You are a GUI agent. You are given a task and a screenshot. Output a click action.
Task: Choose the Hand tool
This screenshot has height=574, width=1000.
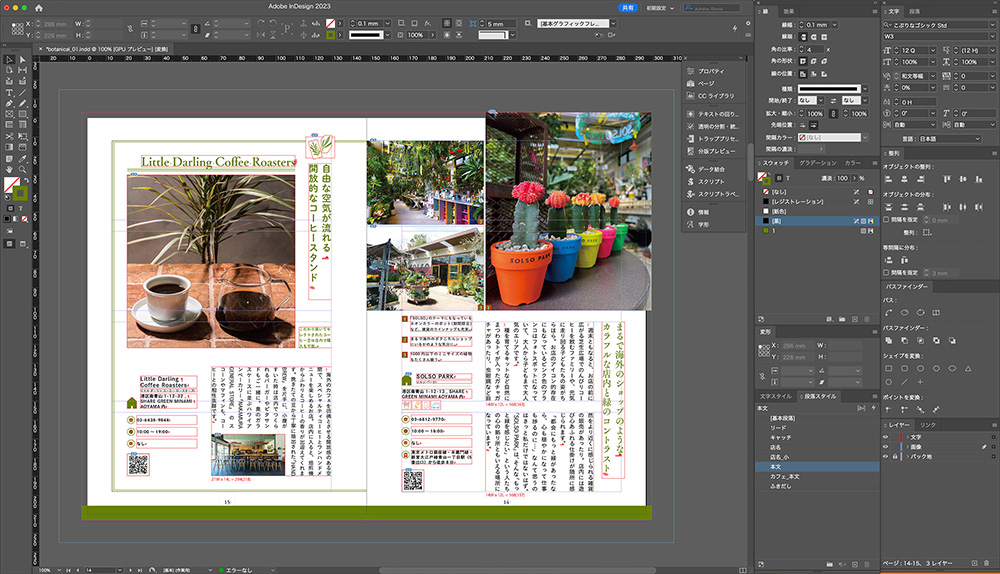9,170
